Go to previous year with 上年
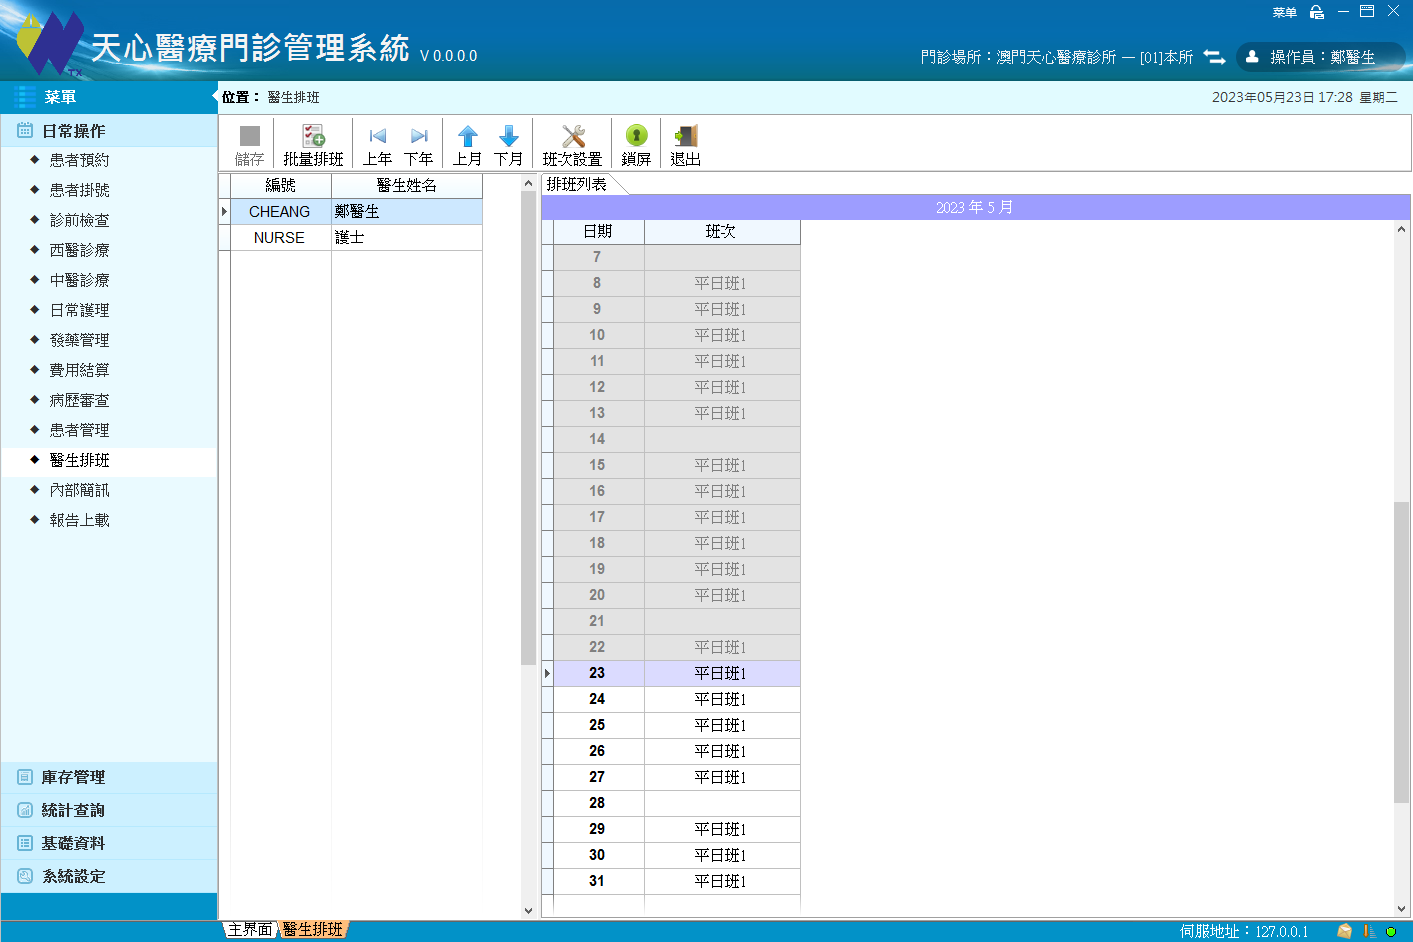The height and width of the screenshot is (942, 1413). (377, 145)
